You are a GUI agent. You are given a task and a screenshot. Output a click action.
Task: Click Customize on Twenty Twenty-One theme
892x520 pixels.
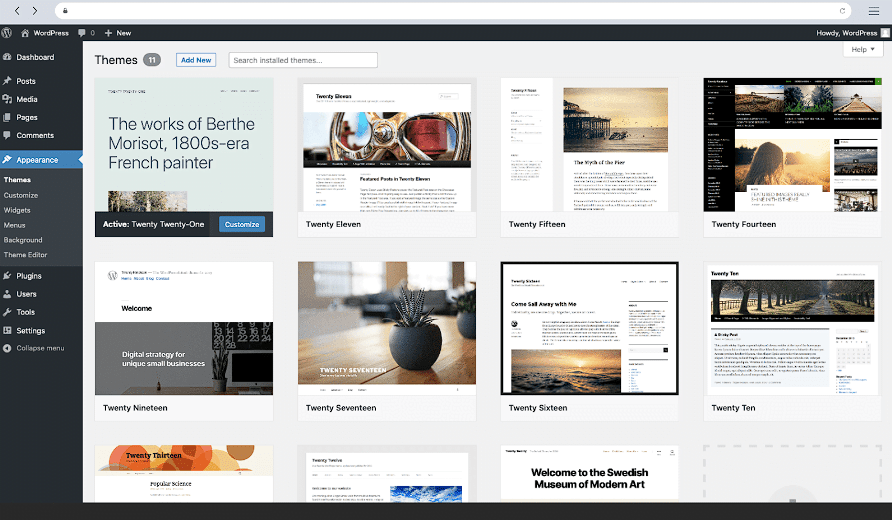[x=242, y=224]
